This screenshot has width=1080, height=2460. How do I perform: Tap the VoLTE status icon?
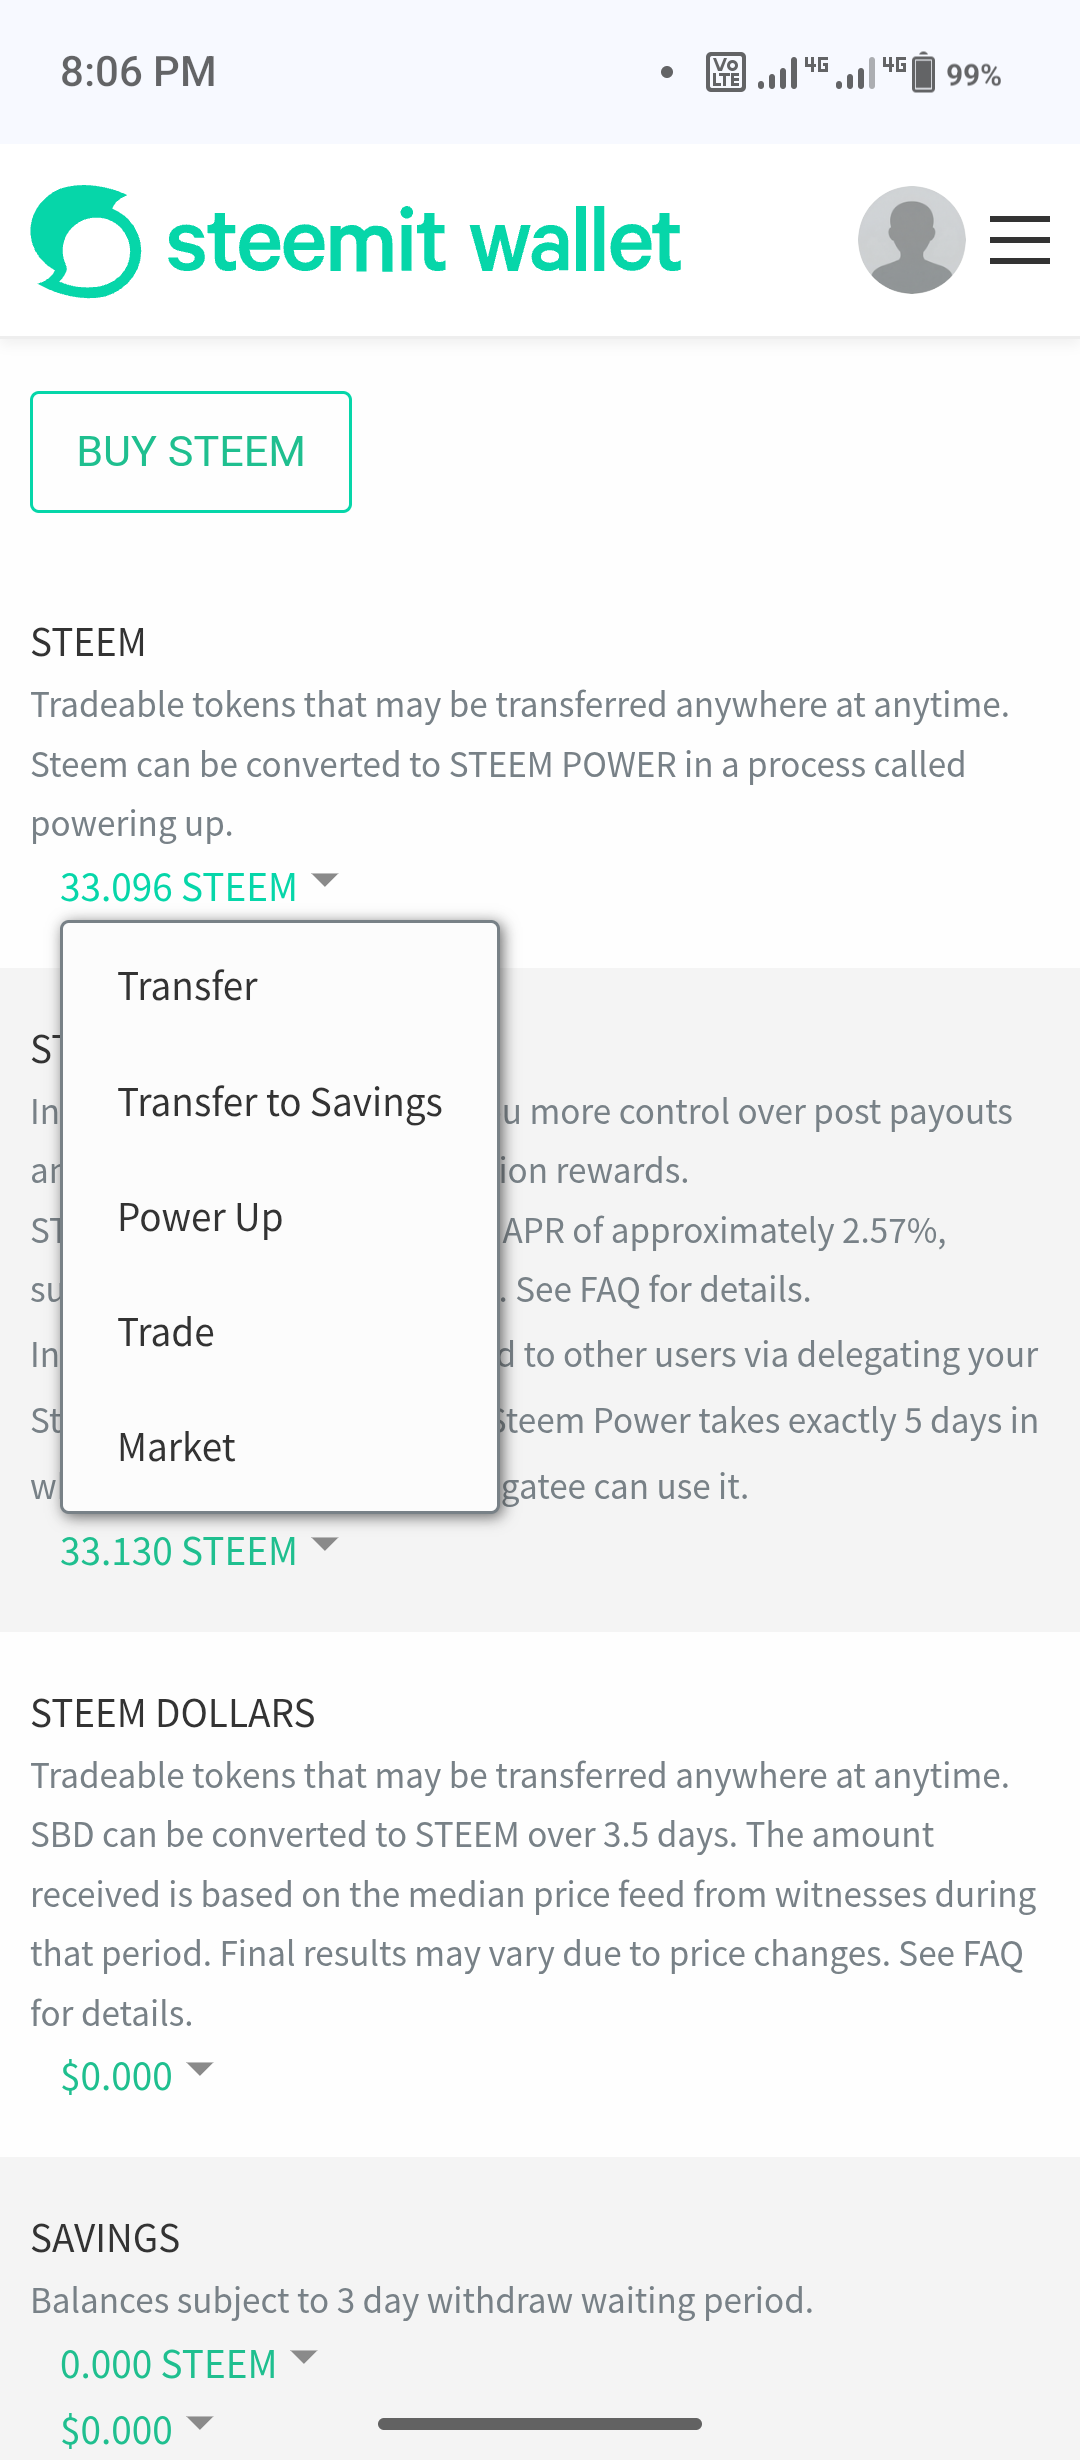(725, 73)
